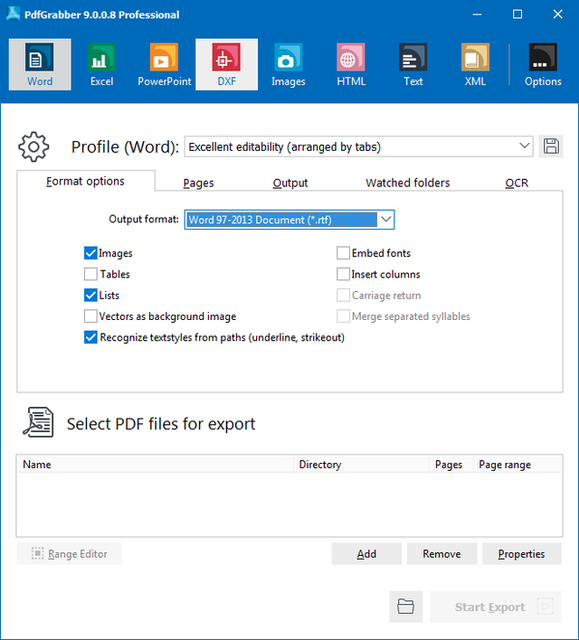Image resolution: width=579 pixels, height=640 pixels.
Task: Expand the Output format dropdown arrow
Action: click(386, 220)
